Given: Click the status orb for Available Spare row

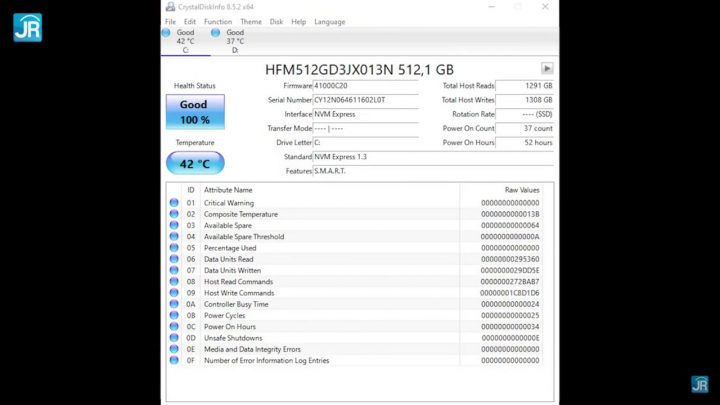Looking at the screenshot, I should (x=174, y=225).
